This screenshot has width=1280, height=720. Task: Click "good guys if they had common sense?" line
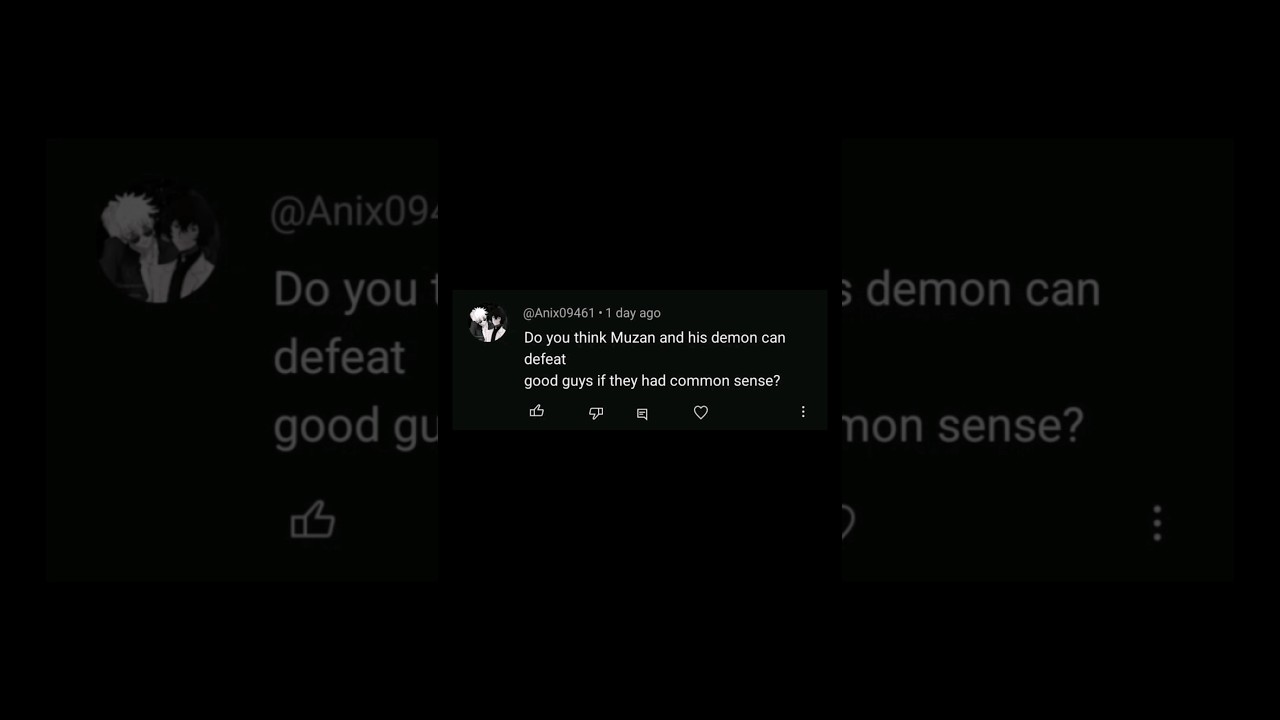pyautogui.click(x=652, y=381)
